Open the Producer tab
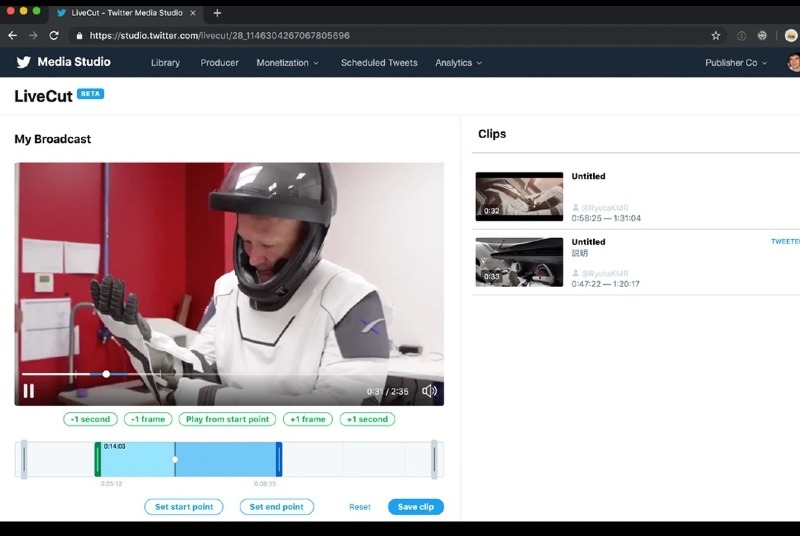The width and height of the screenshot is (800, 536). tap(219, 63)
